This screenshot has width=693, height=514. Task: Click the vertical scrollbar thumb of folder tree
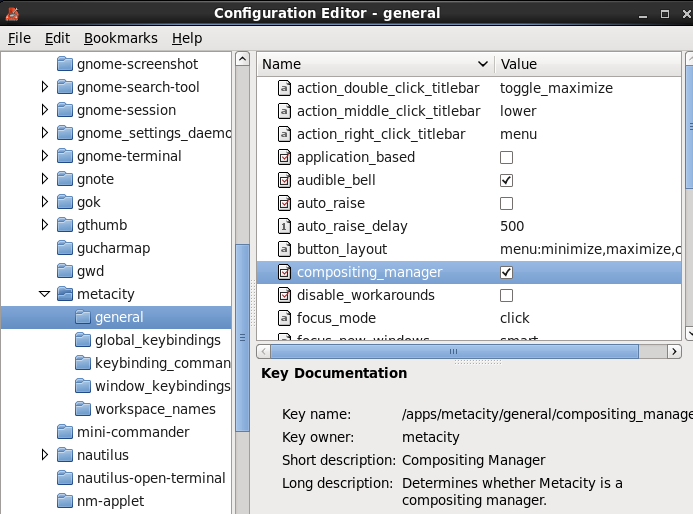pyautogui.click(x=242, y=338)
